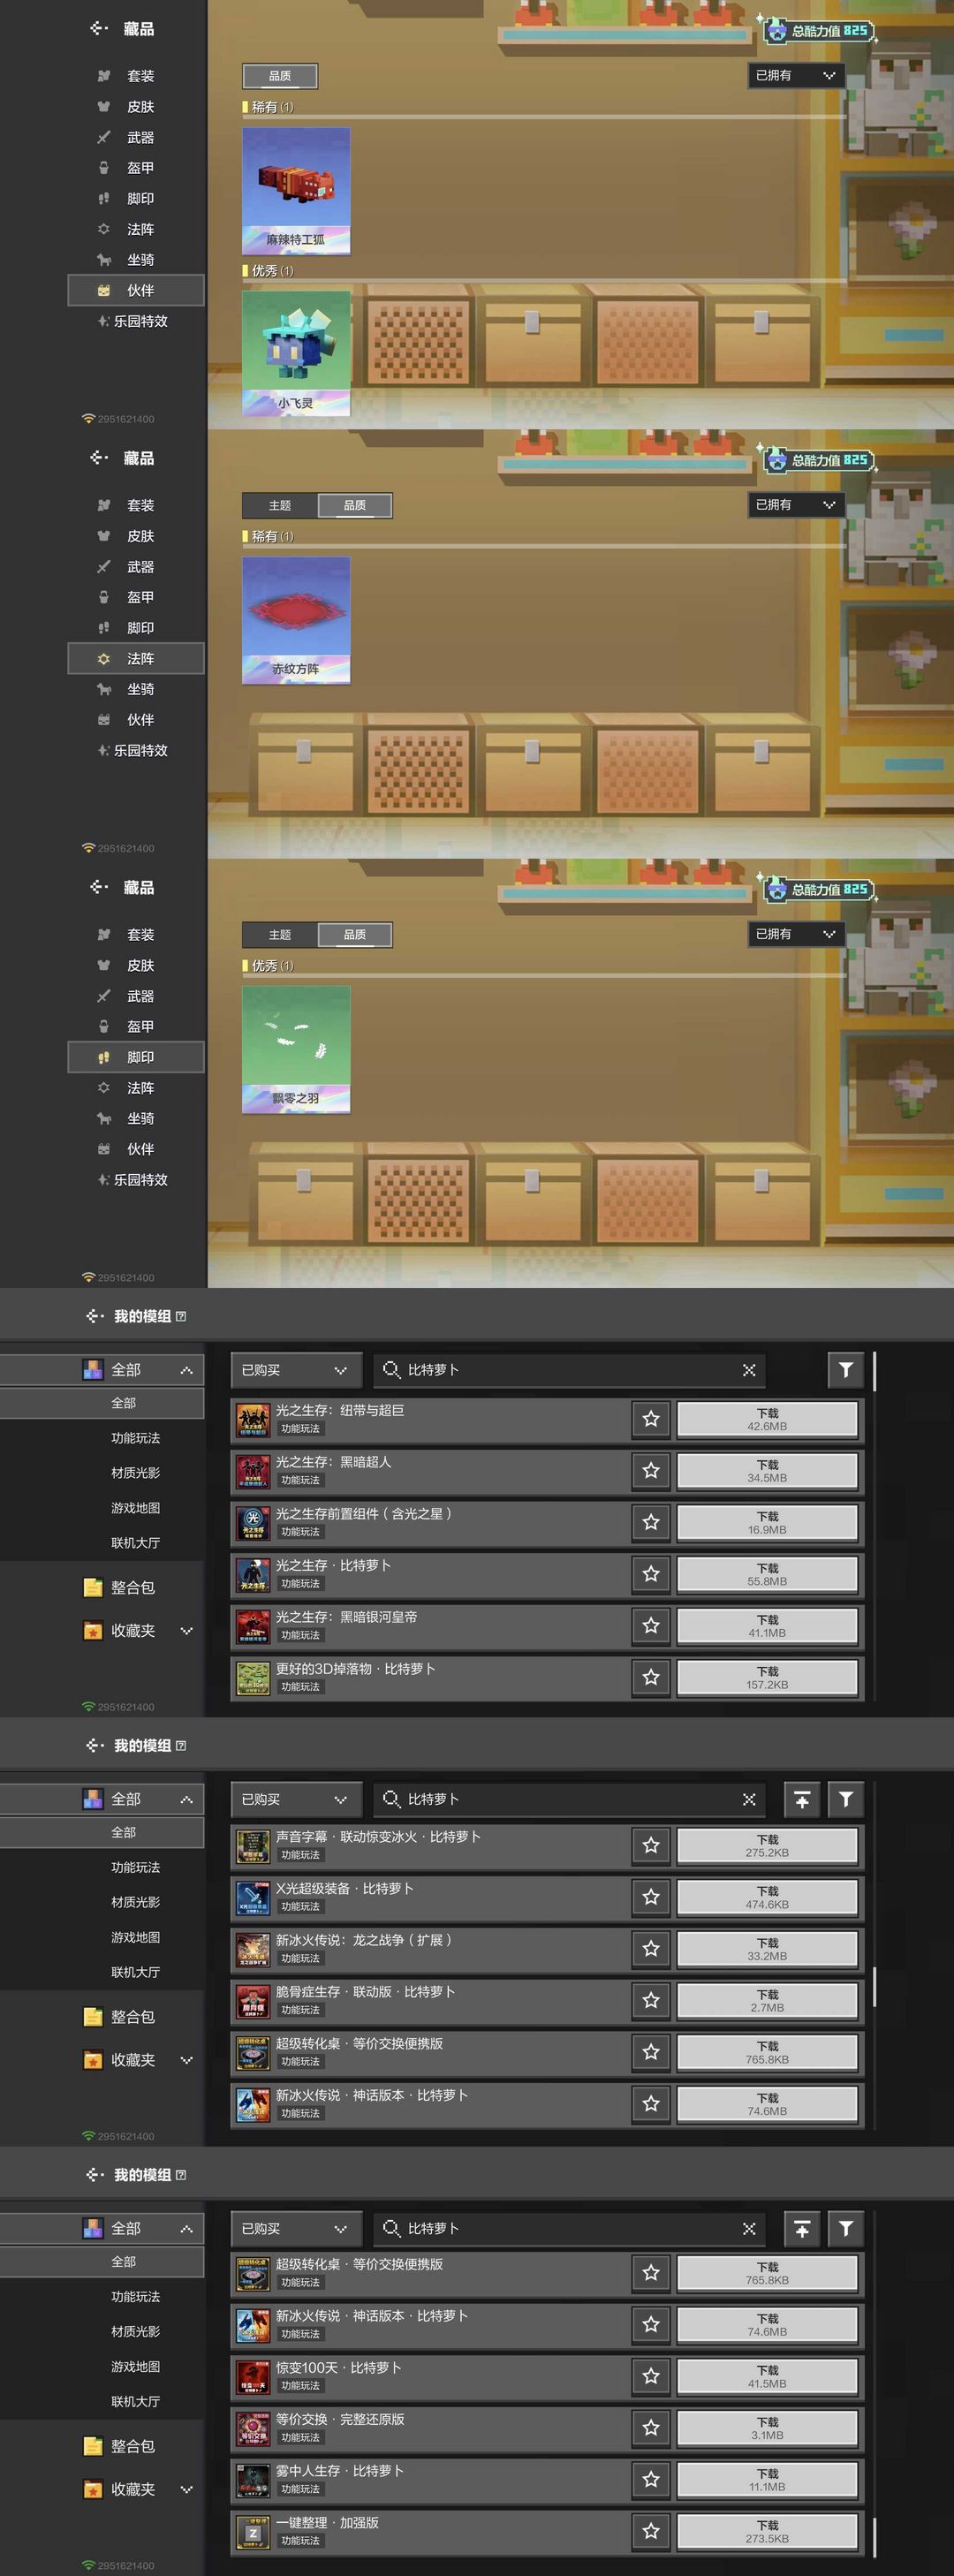Click the highlighted 脚印 sidebar item
Image resolution: width=954 pixels, height=2576 pixels.
click(136, 1057)
